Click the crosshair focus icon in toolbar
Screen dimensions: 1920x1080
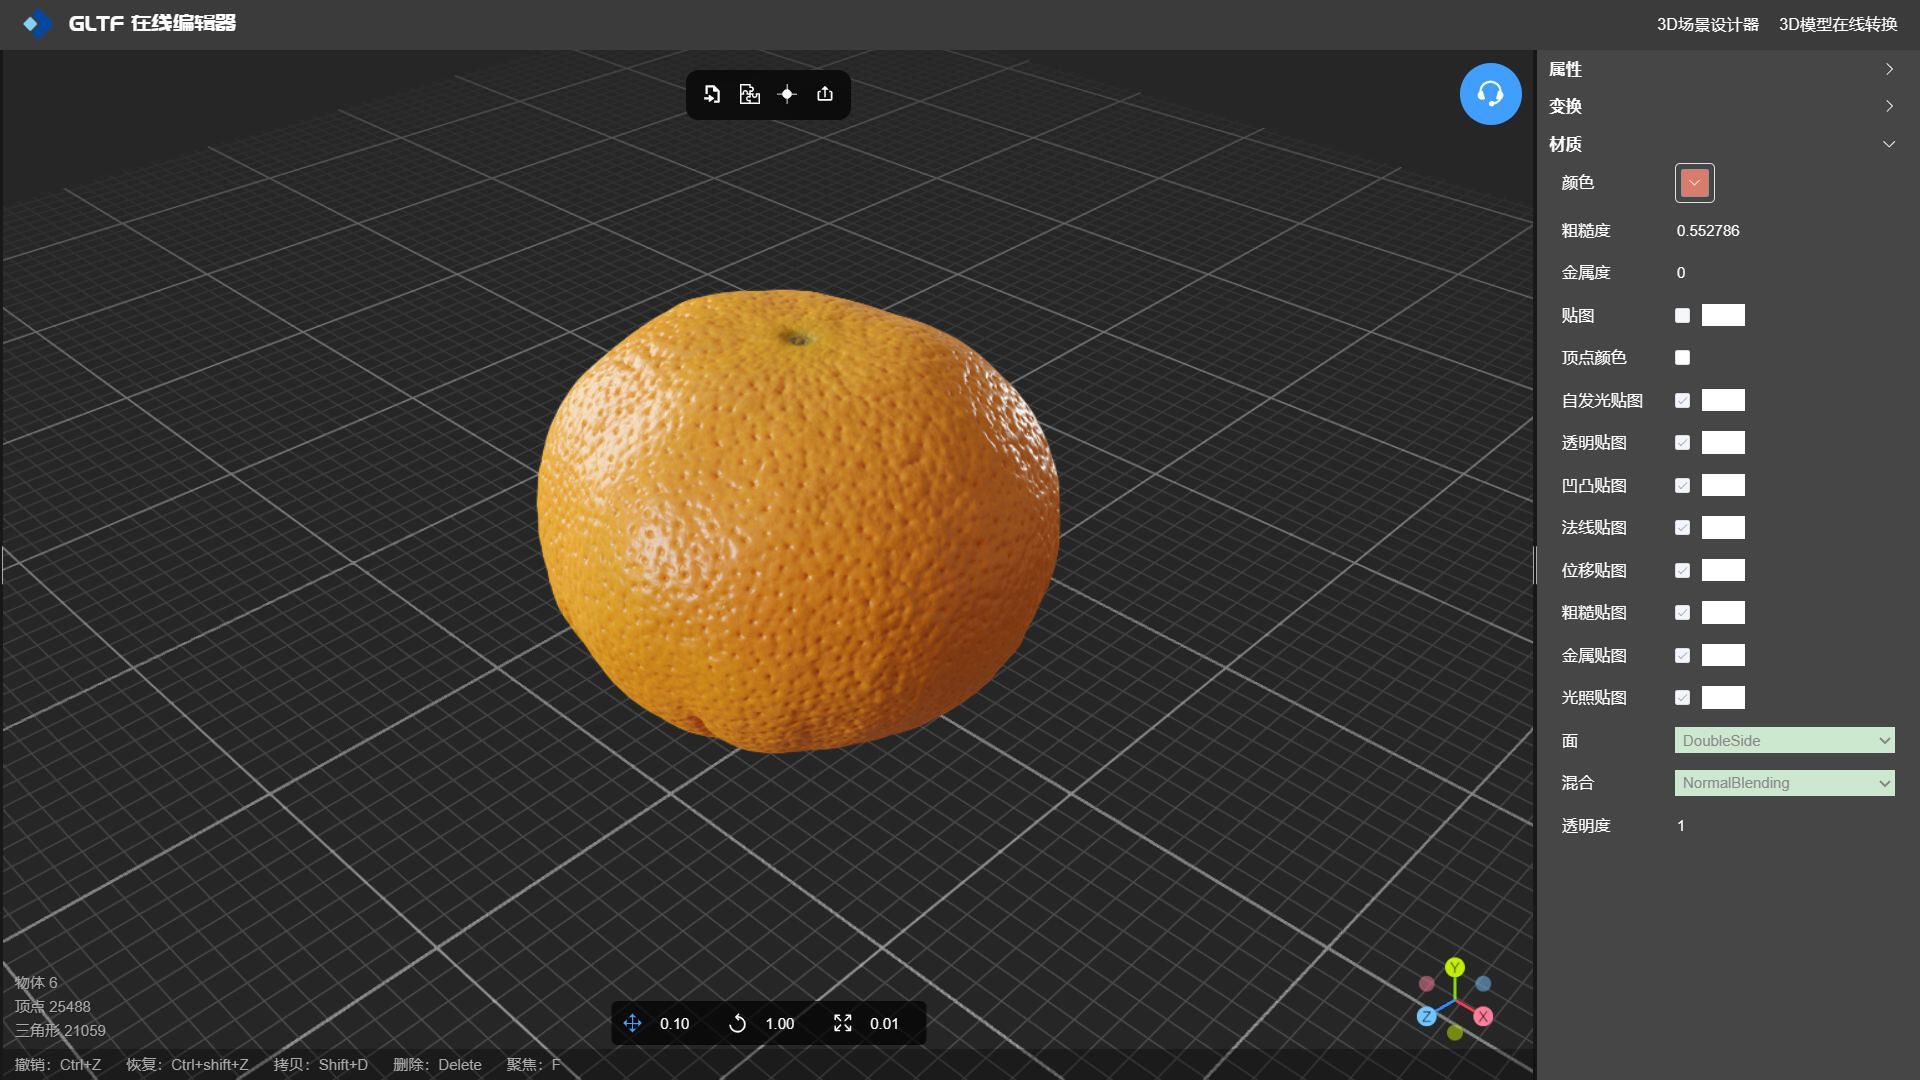pos(787,94)
